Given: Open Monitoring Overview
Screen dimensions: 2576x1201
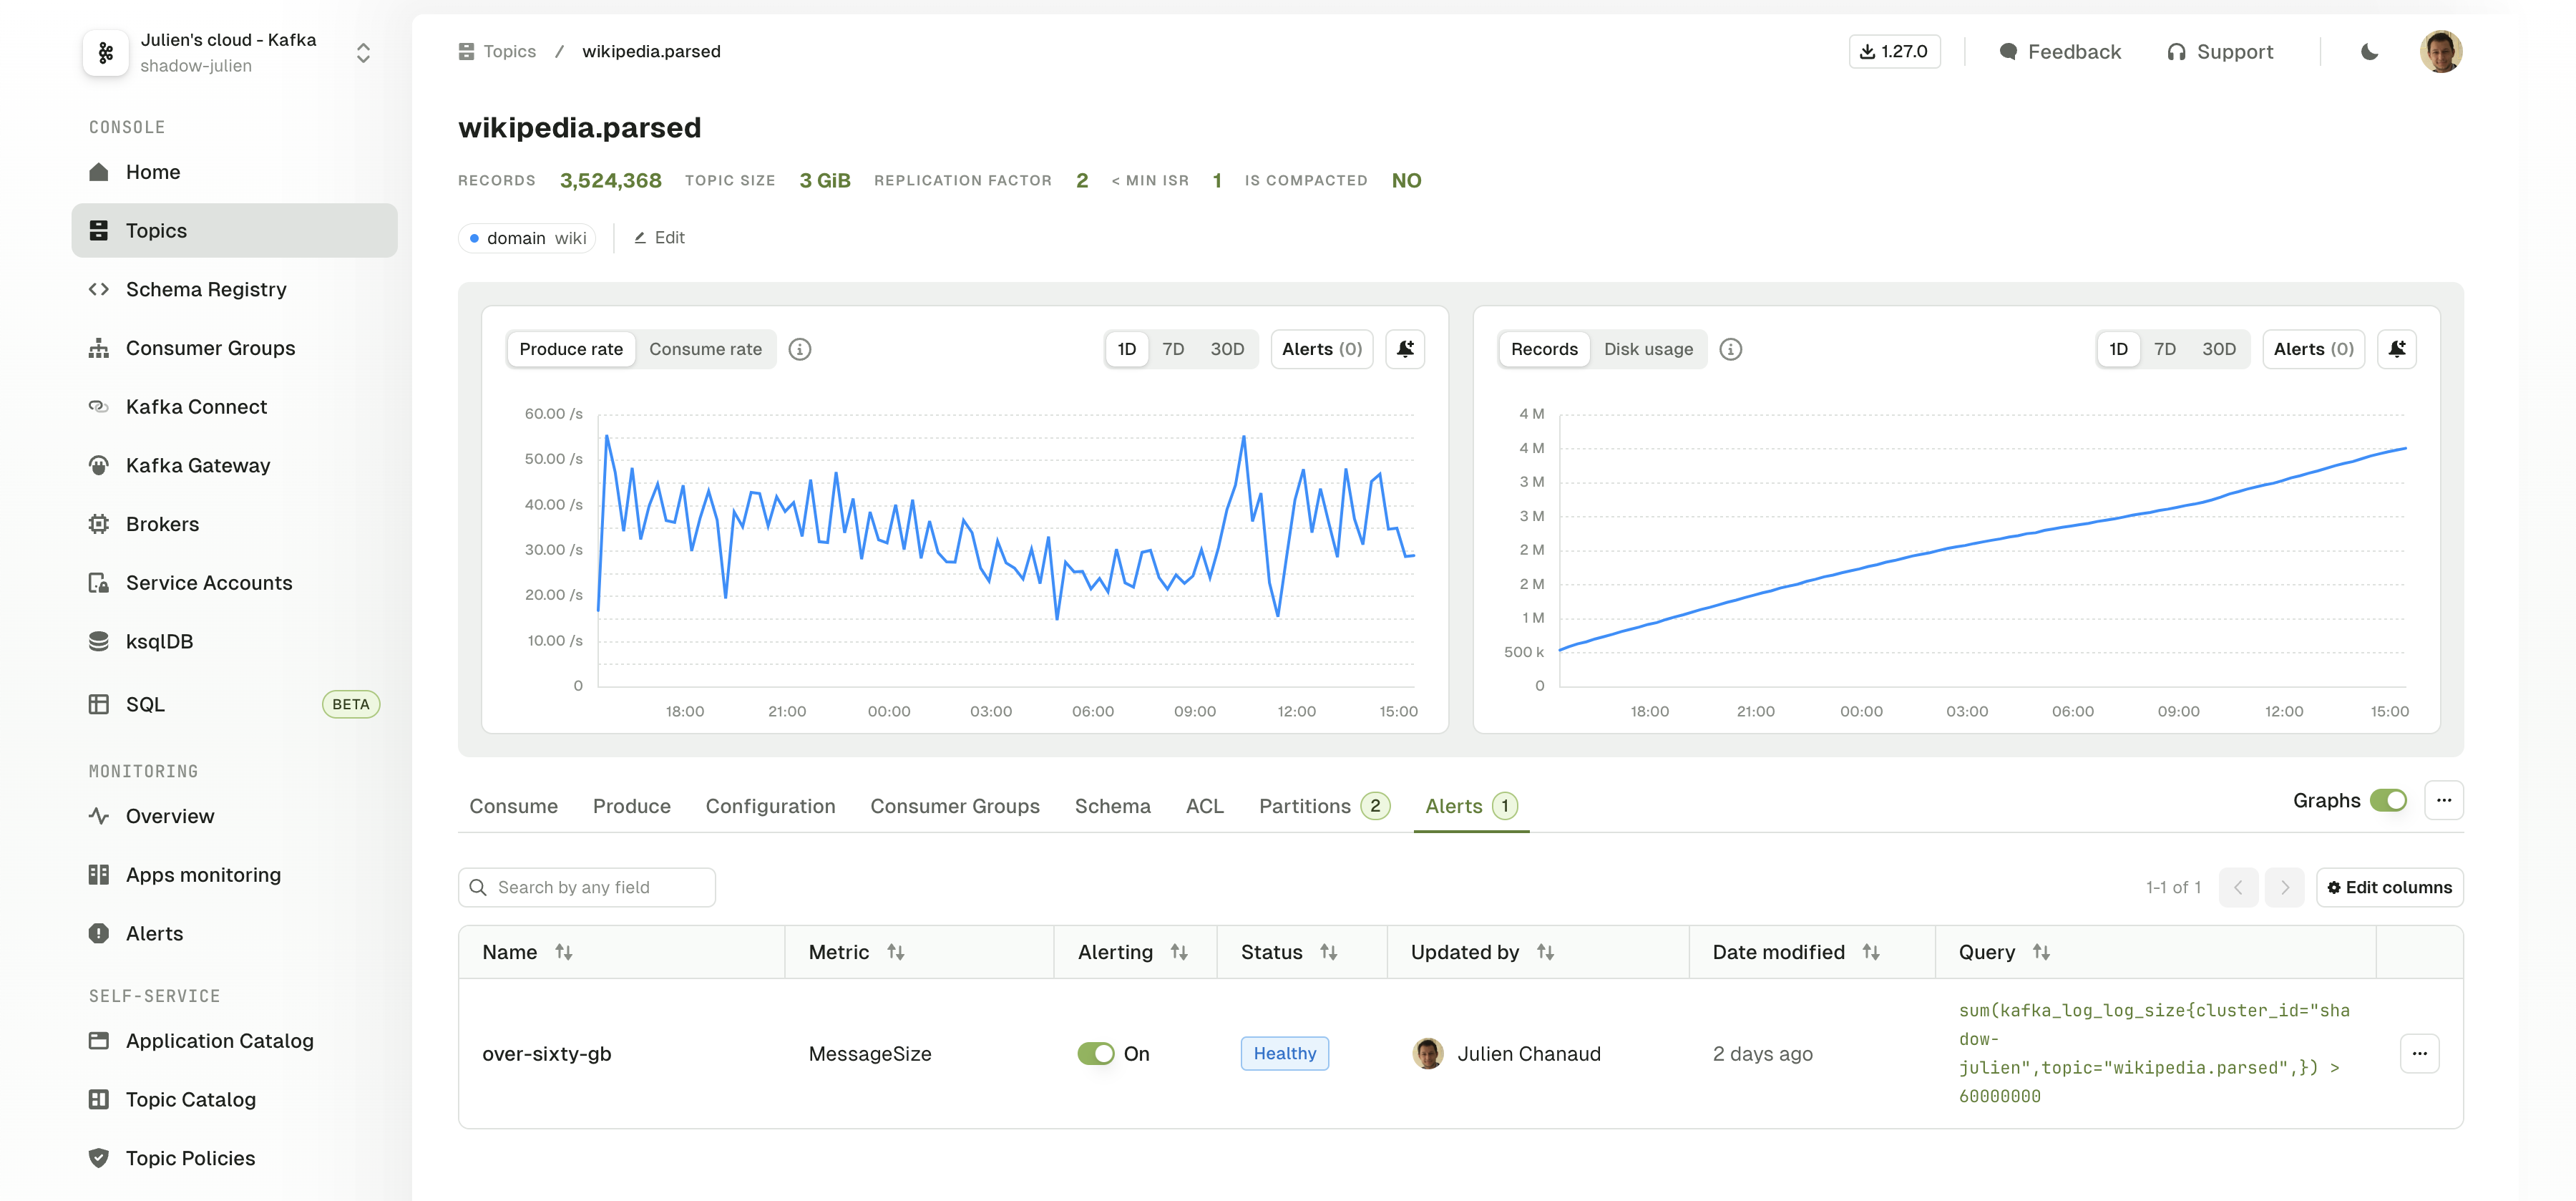Looking at the screenshot, I should coord(234,816).
